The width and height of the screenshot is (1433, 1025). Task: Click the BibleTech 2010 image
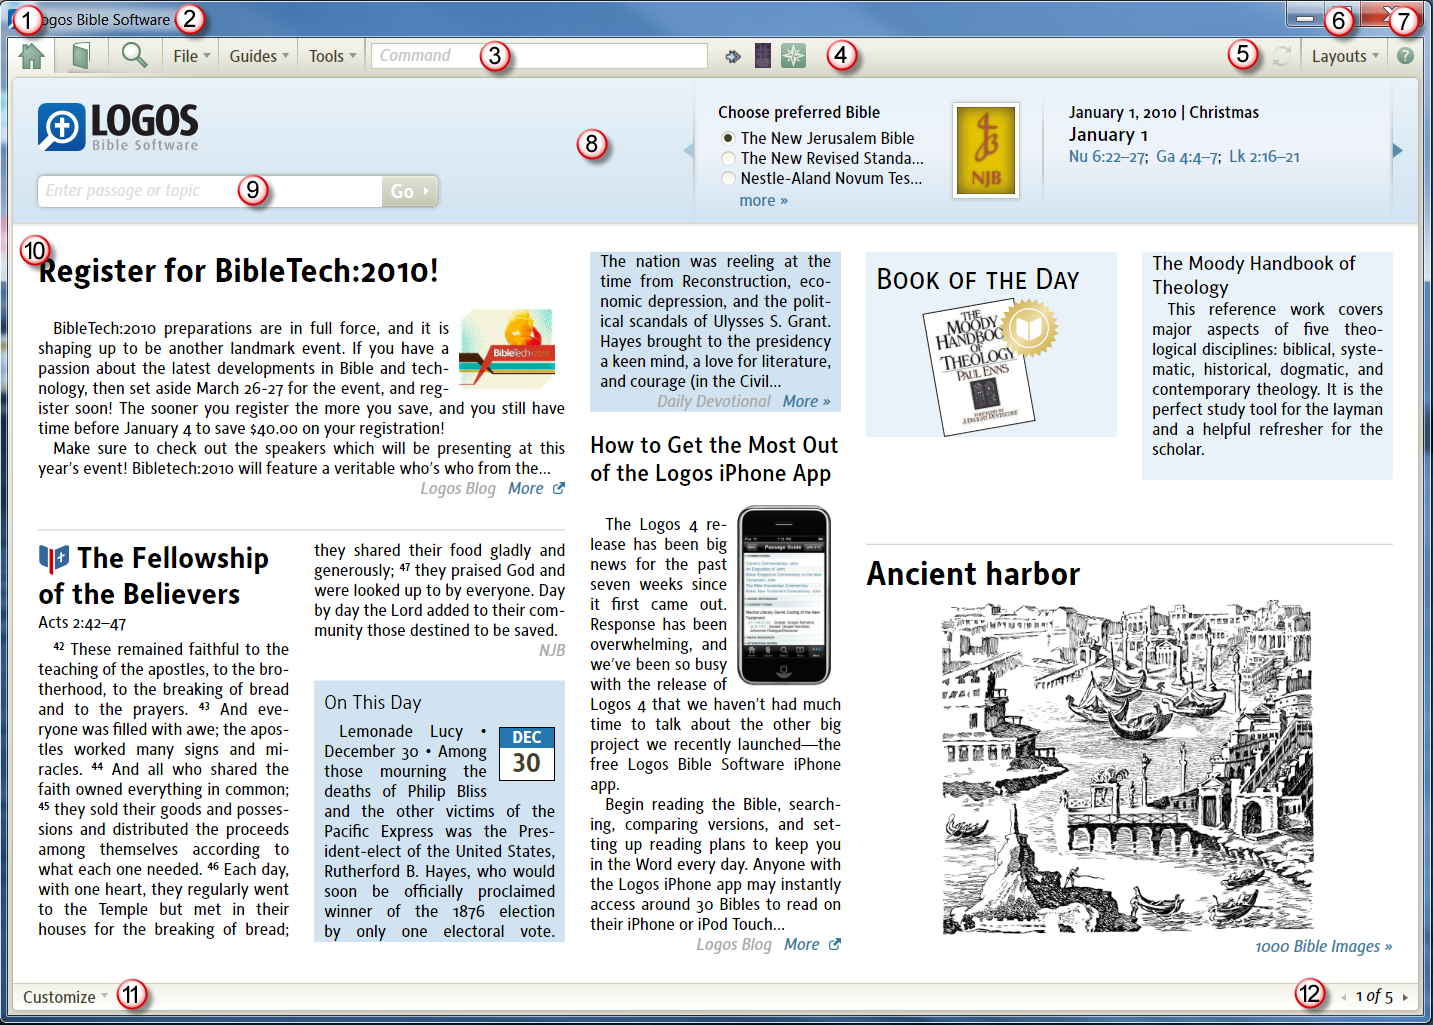coord(507,349)
